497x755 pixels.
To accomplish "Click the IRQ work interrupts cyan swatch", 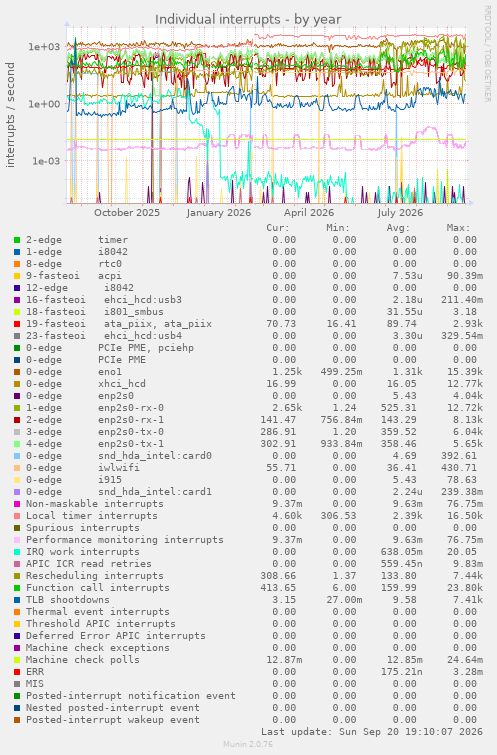I will (x=17, y=552).
